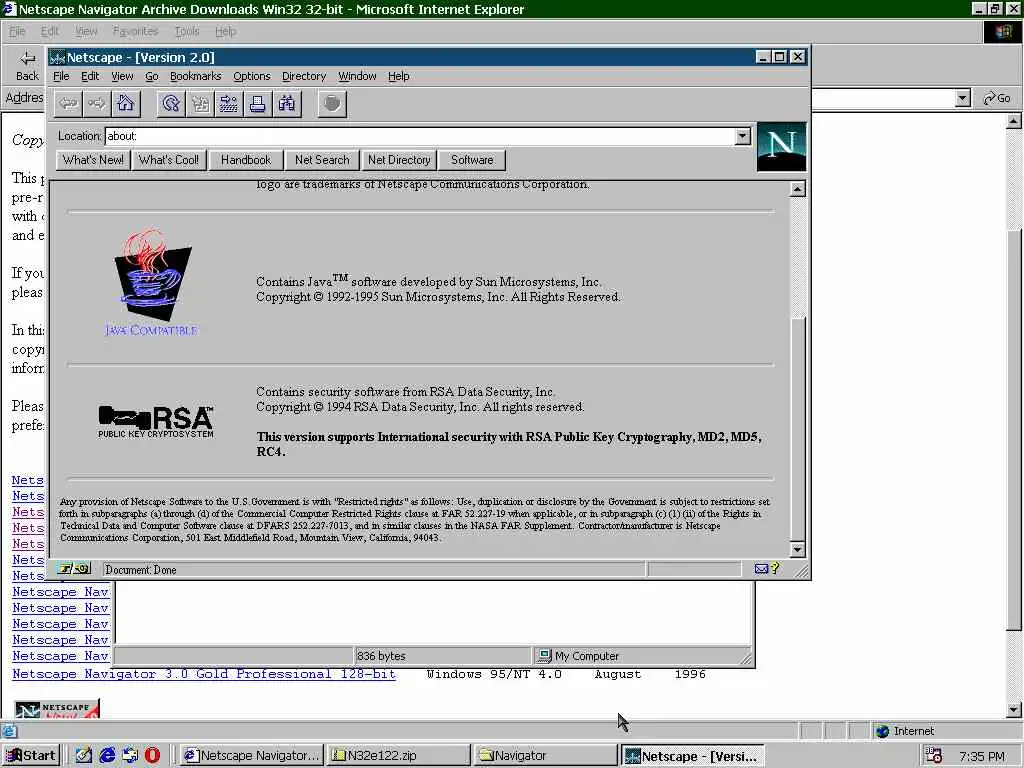Click the Handbook directory button

[246, 160]
